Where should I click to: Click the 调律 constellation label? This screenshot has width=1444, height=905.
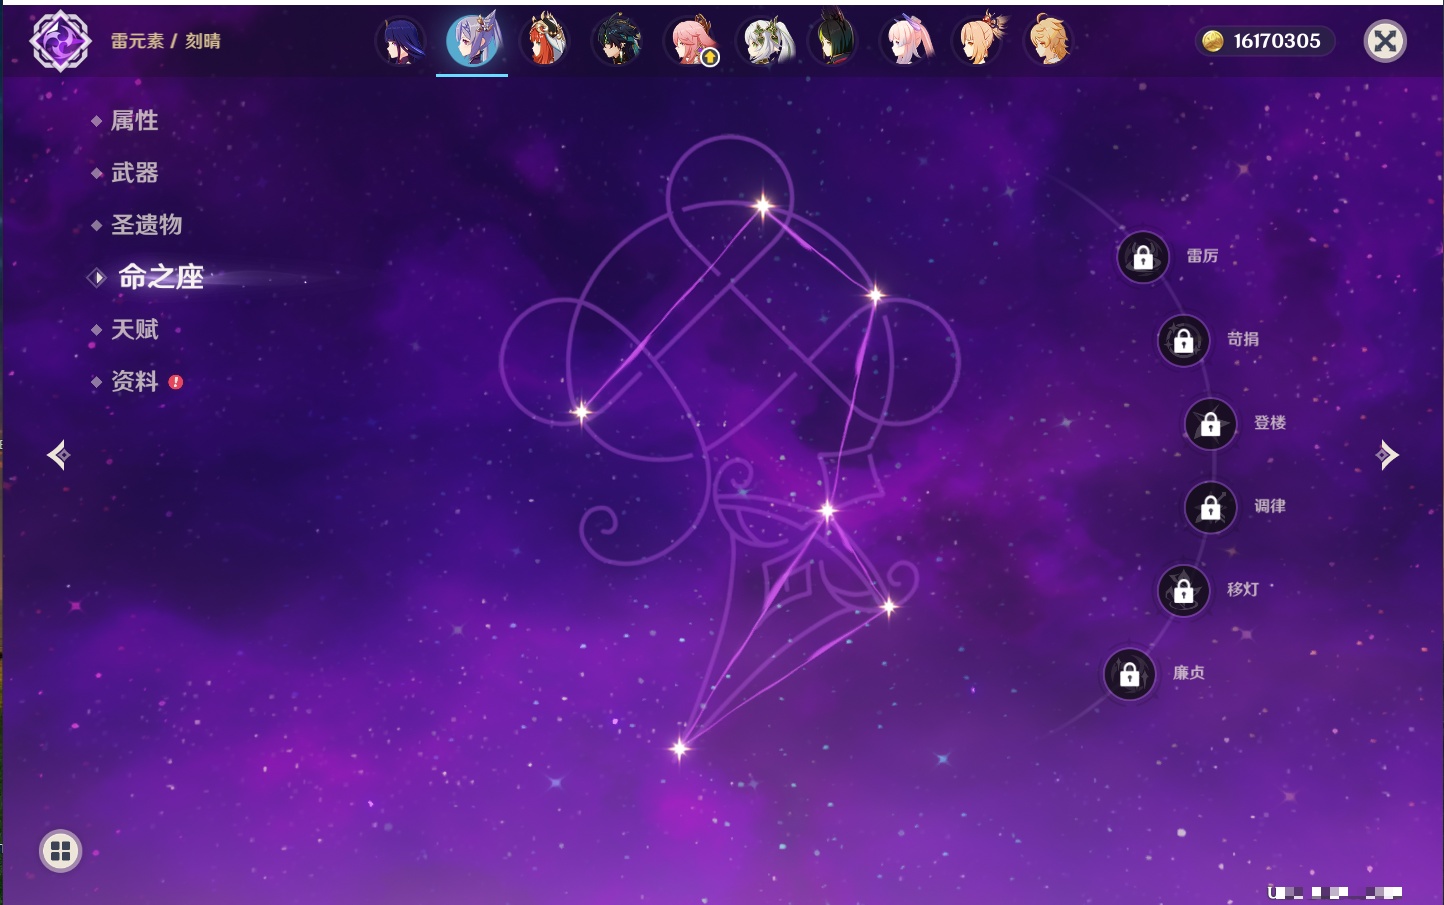click(1270, 506)
